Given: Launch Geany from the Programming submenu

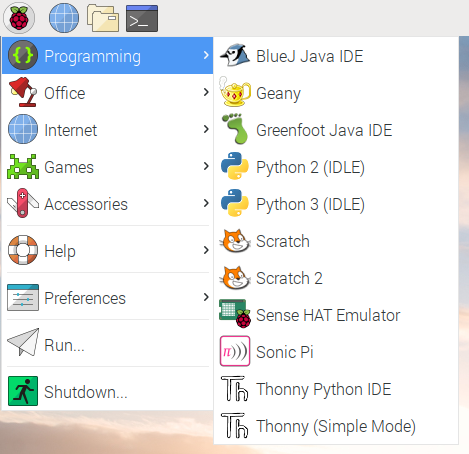Looking at the screenshot, I should (336, 92).
